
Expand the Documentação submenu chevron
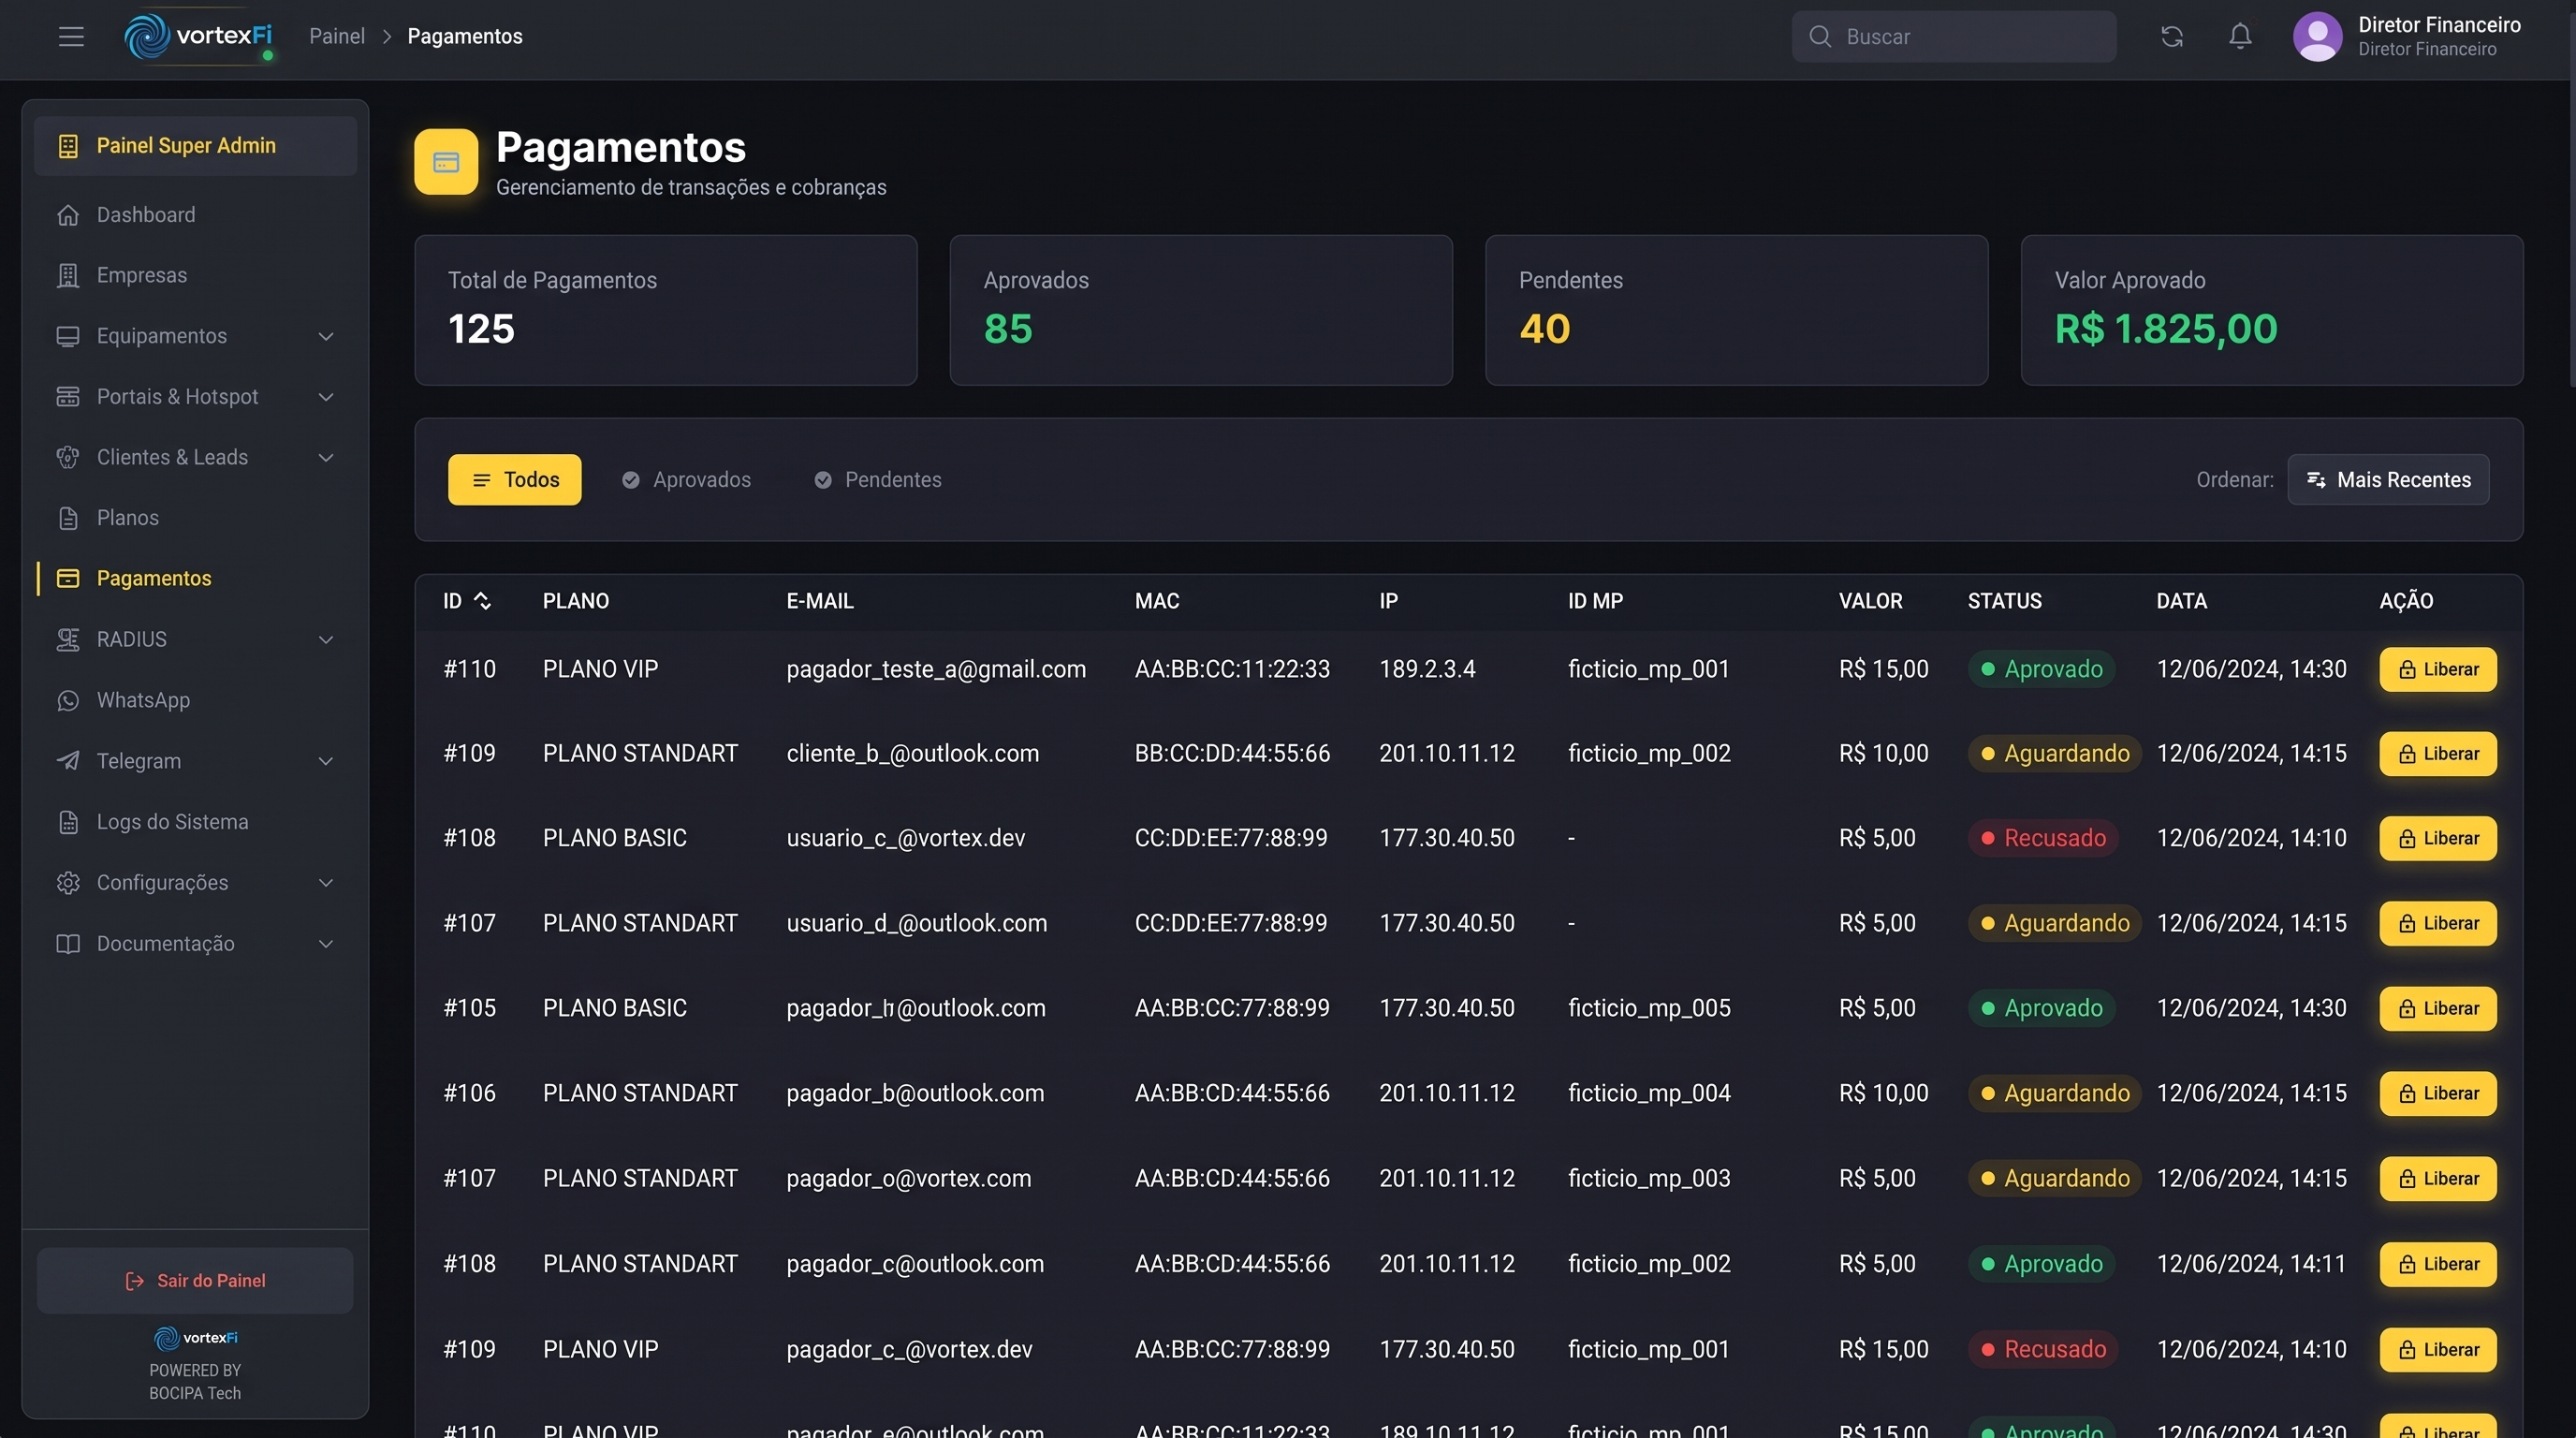326,944
